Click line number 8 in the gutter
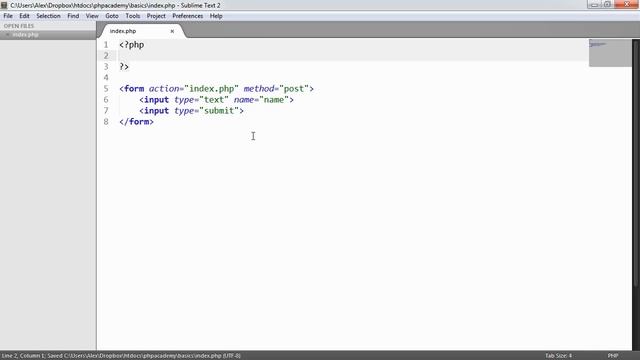 click(x=106, y=122)
